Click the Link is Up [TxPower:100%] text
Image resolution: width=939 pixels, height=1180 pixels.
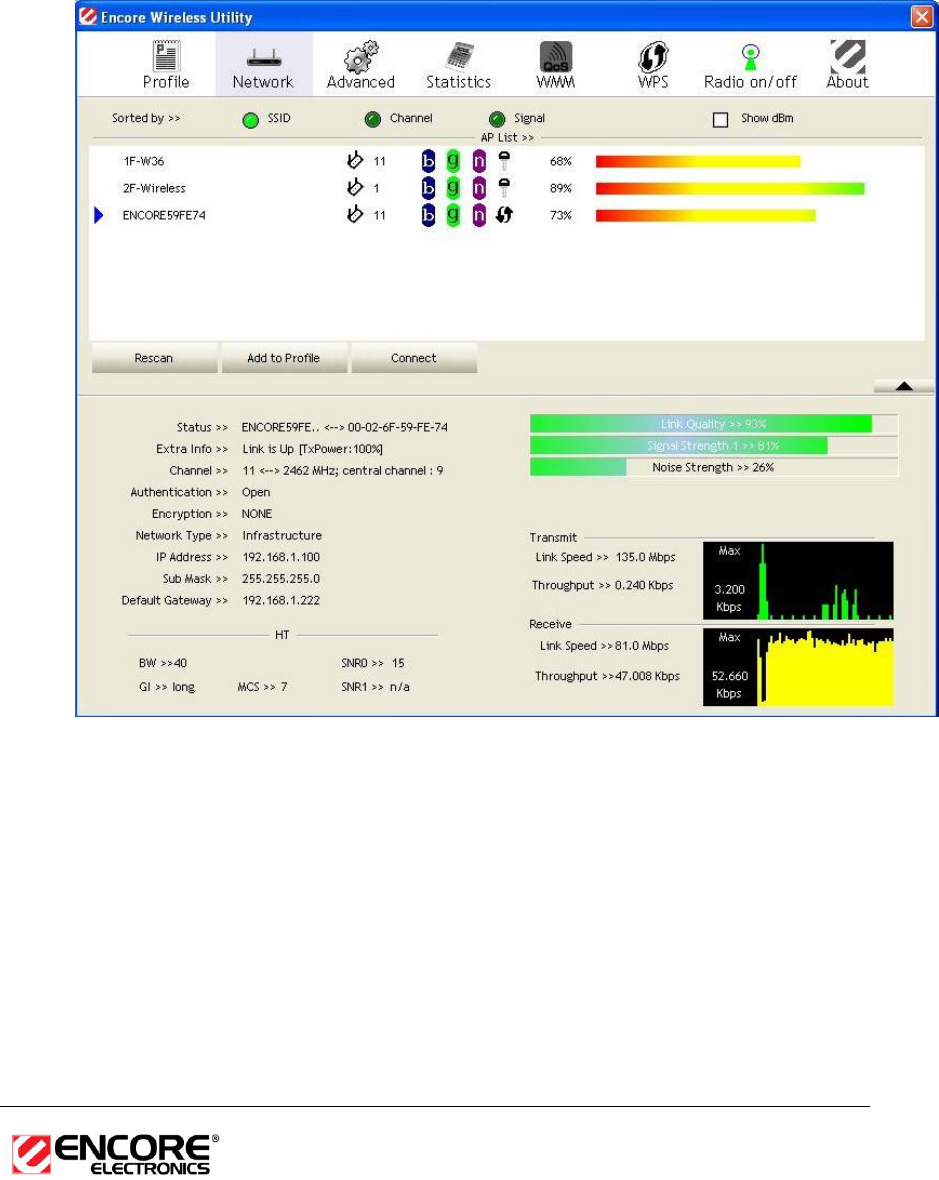coord(312,449)
